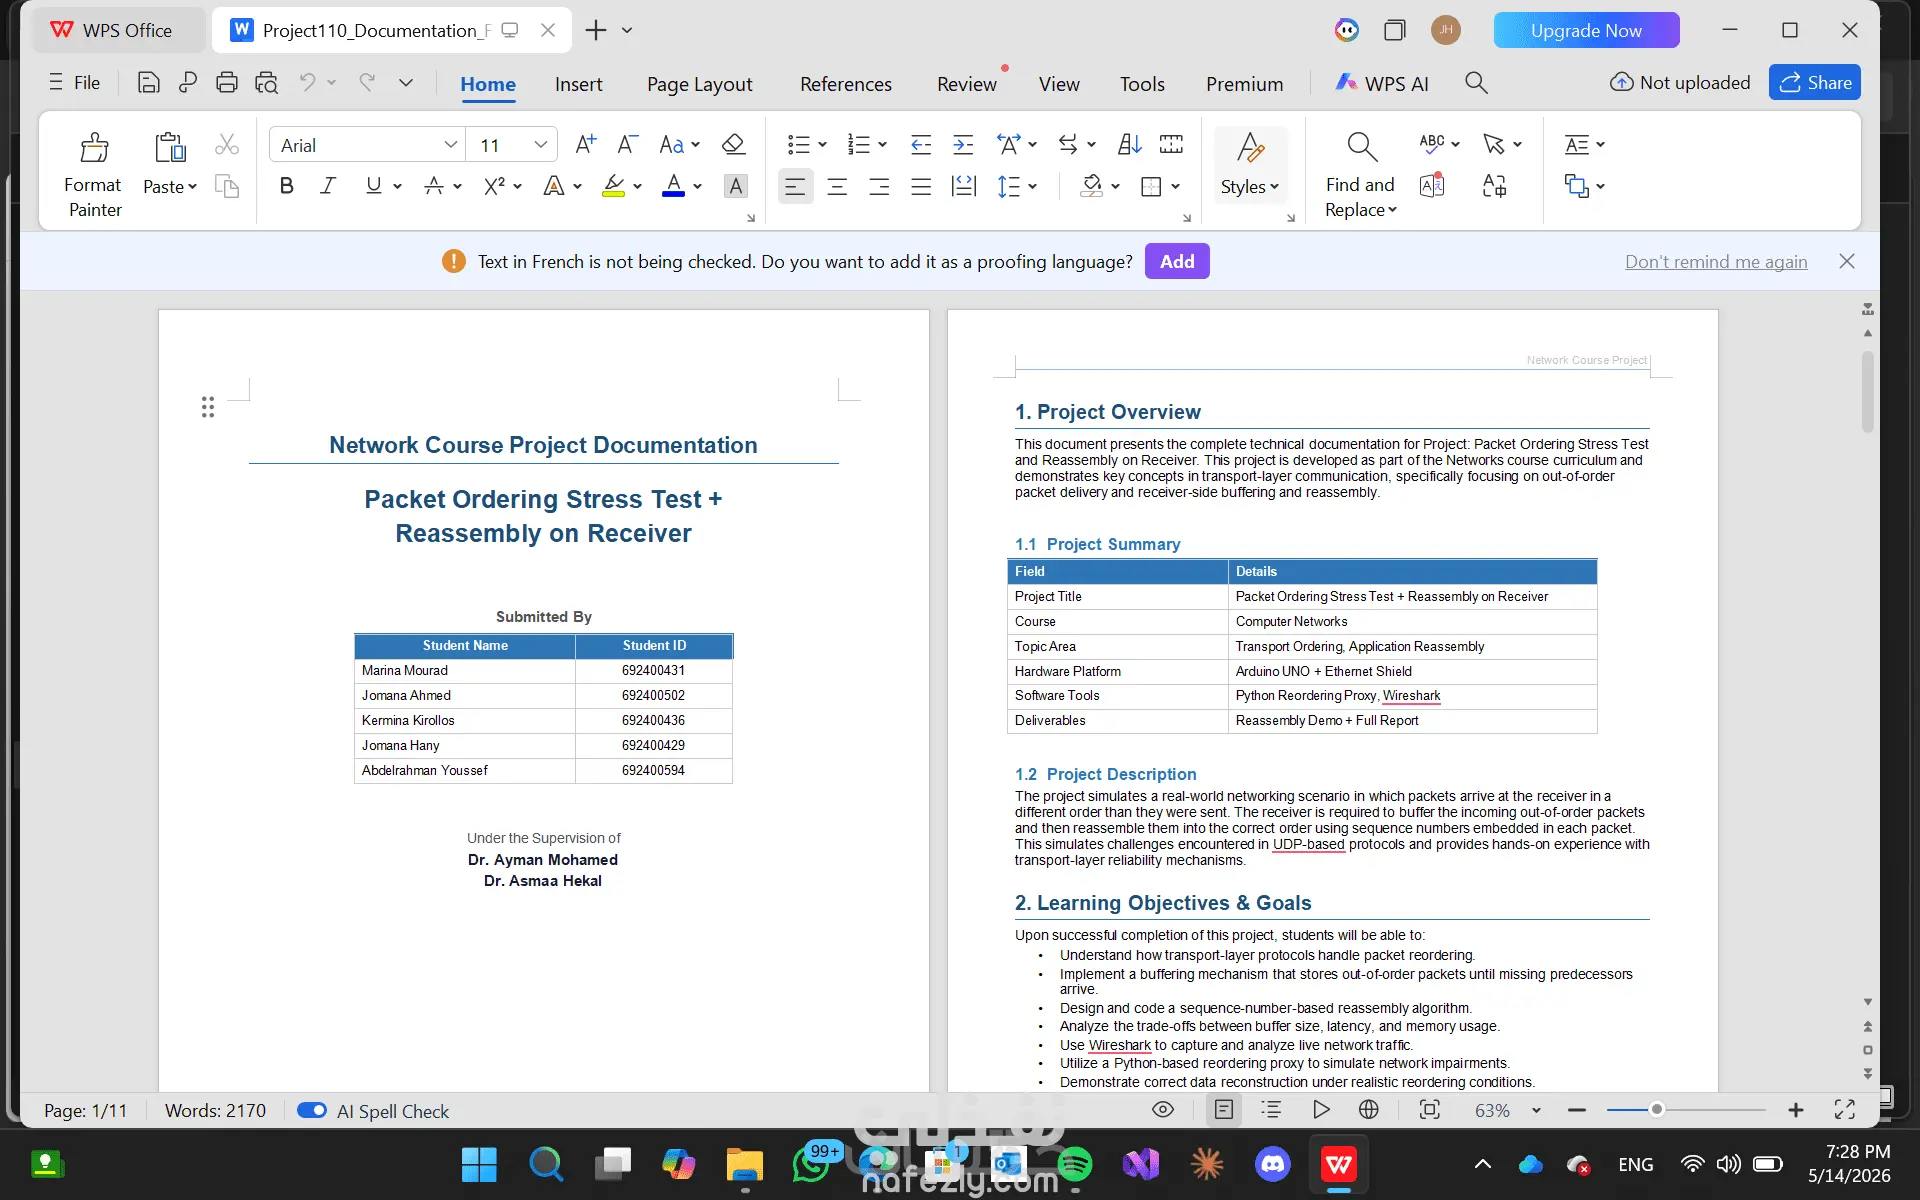Expand the Change Case Aa dropdown
This screenshot has width=1920, height=1200.
[x=696, y=145]
